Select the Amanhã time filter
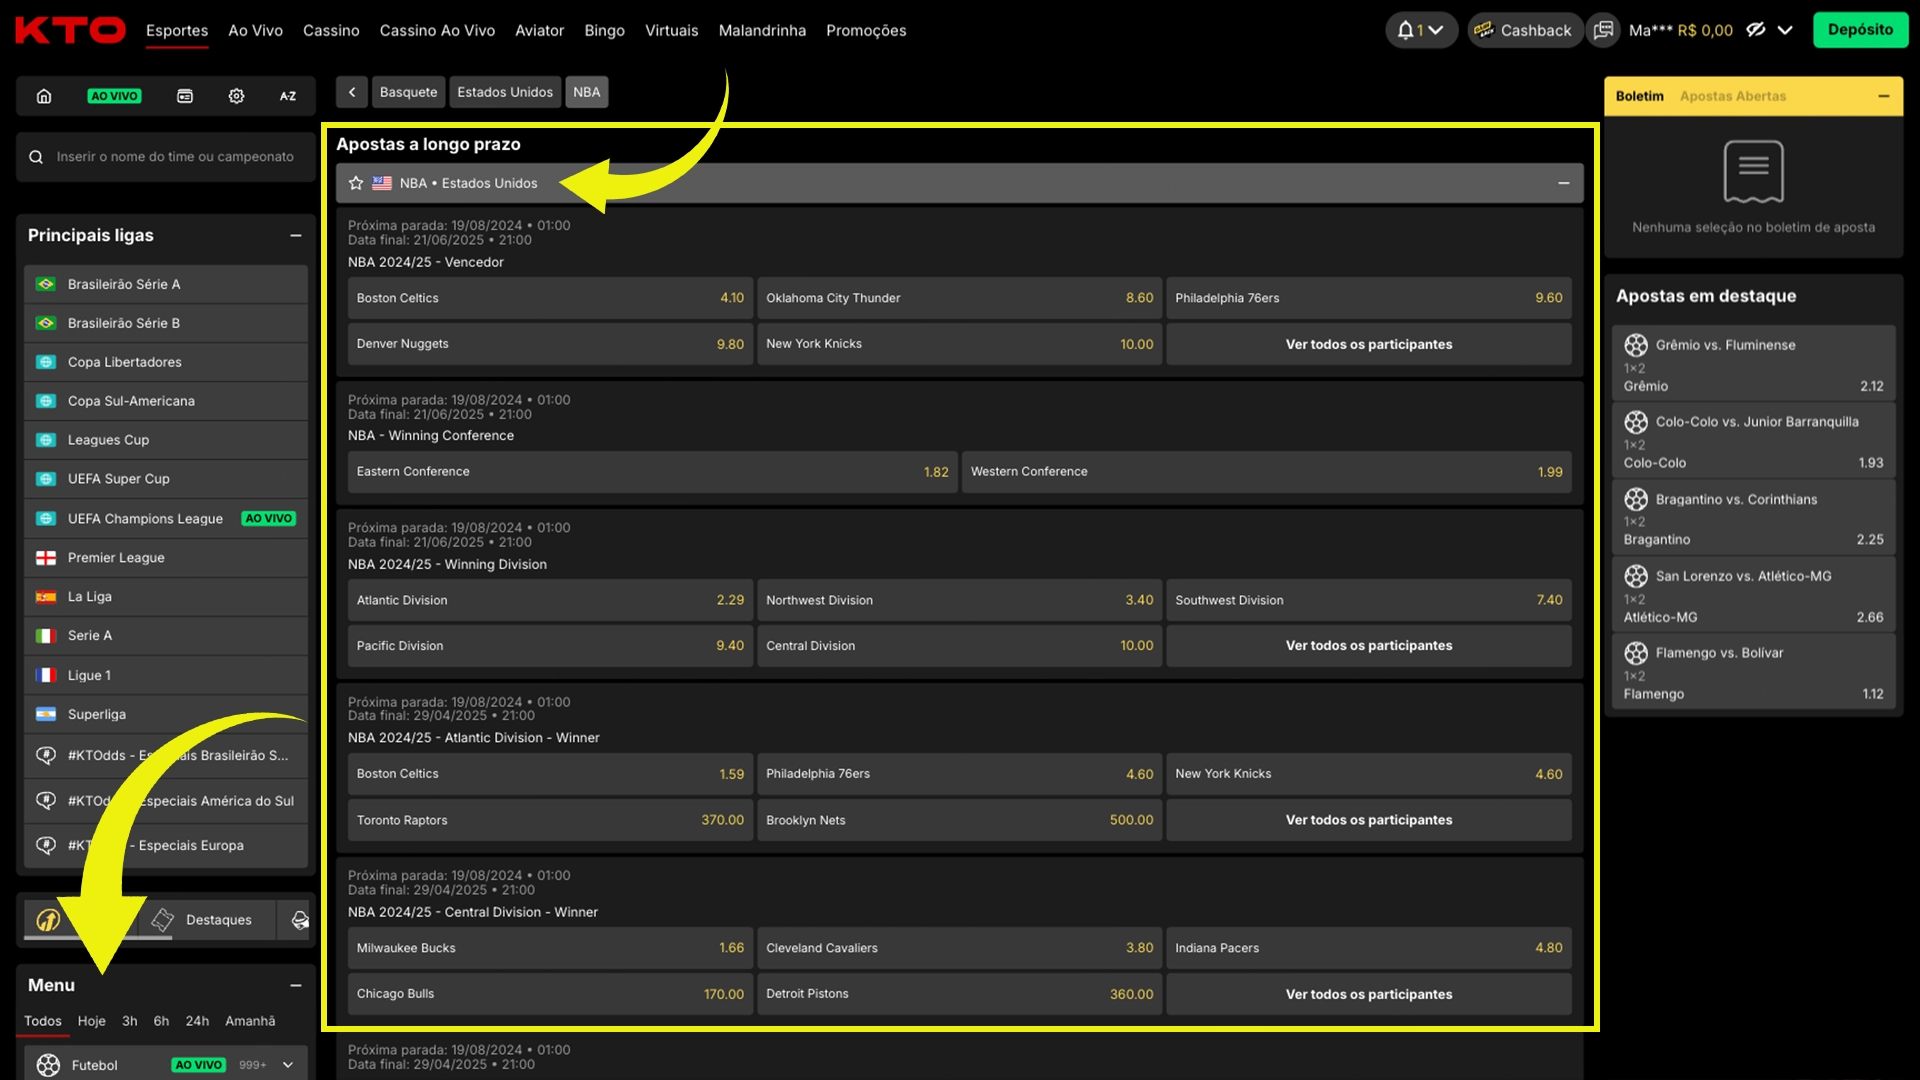Image resolution: width=1920 pixels, height=1080 pixels. click(x=250, y=1021)
